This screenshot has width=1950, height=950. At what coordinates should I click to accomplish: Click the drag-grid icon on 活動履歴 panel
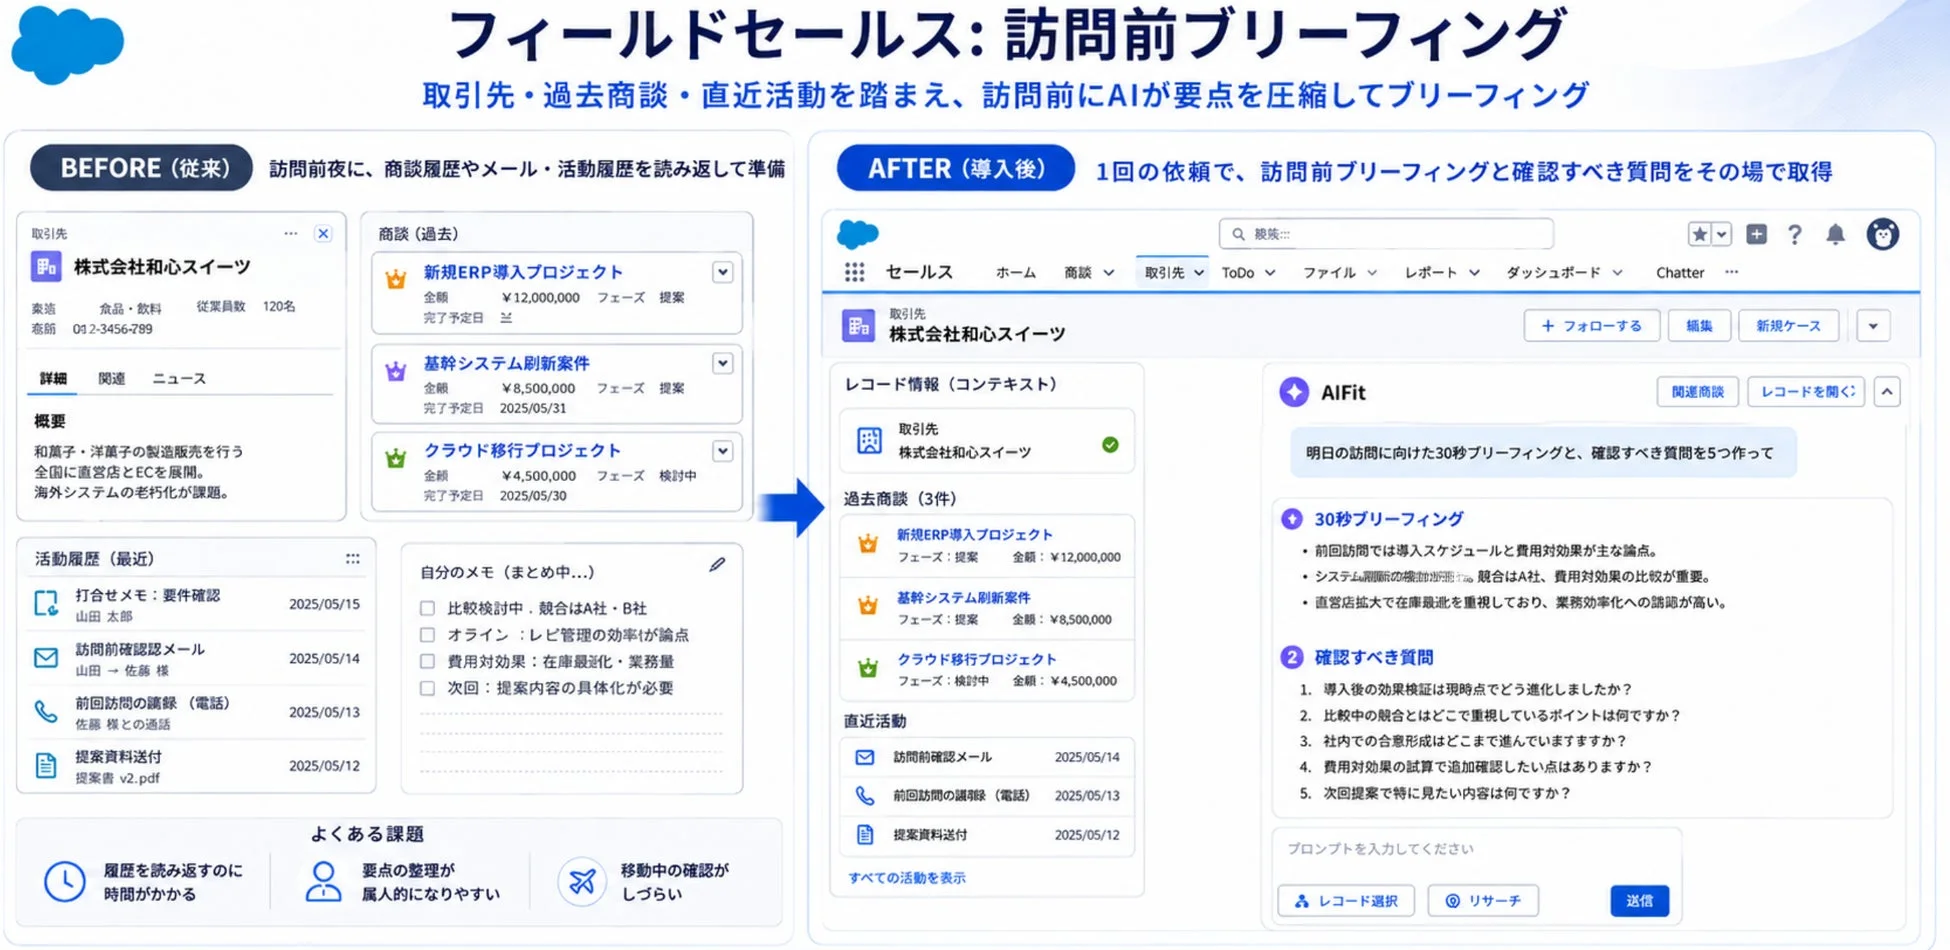352,559
